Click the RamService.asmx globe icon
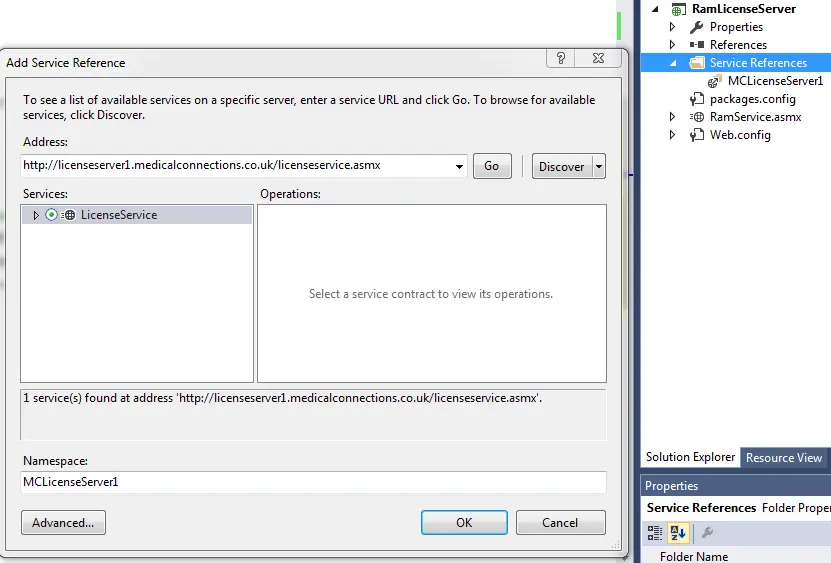 pyautogui.click(x=697, y=117)
